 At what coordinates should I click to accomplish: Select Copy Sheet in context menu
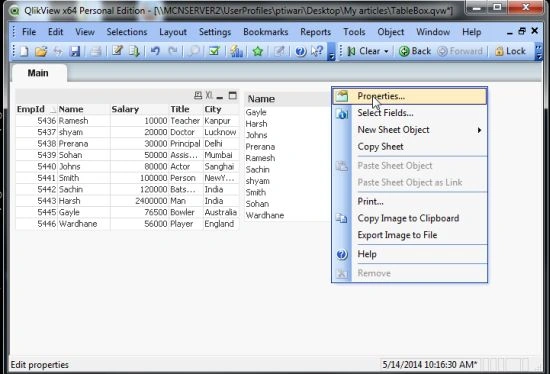click(409, 147)
